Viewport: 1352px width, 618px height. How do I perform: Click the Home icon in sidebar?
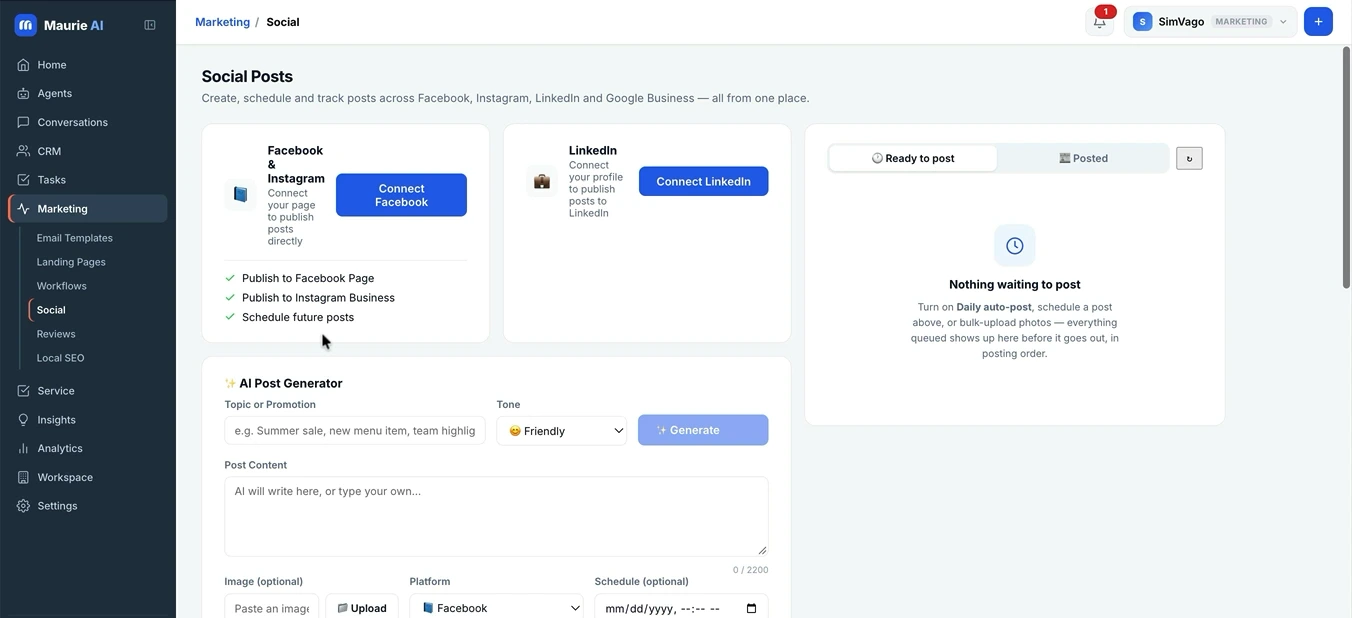(x=23, y=65)
